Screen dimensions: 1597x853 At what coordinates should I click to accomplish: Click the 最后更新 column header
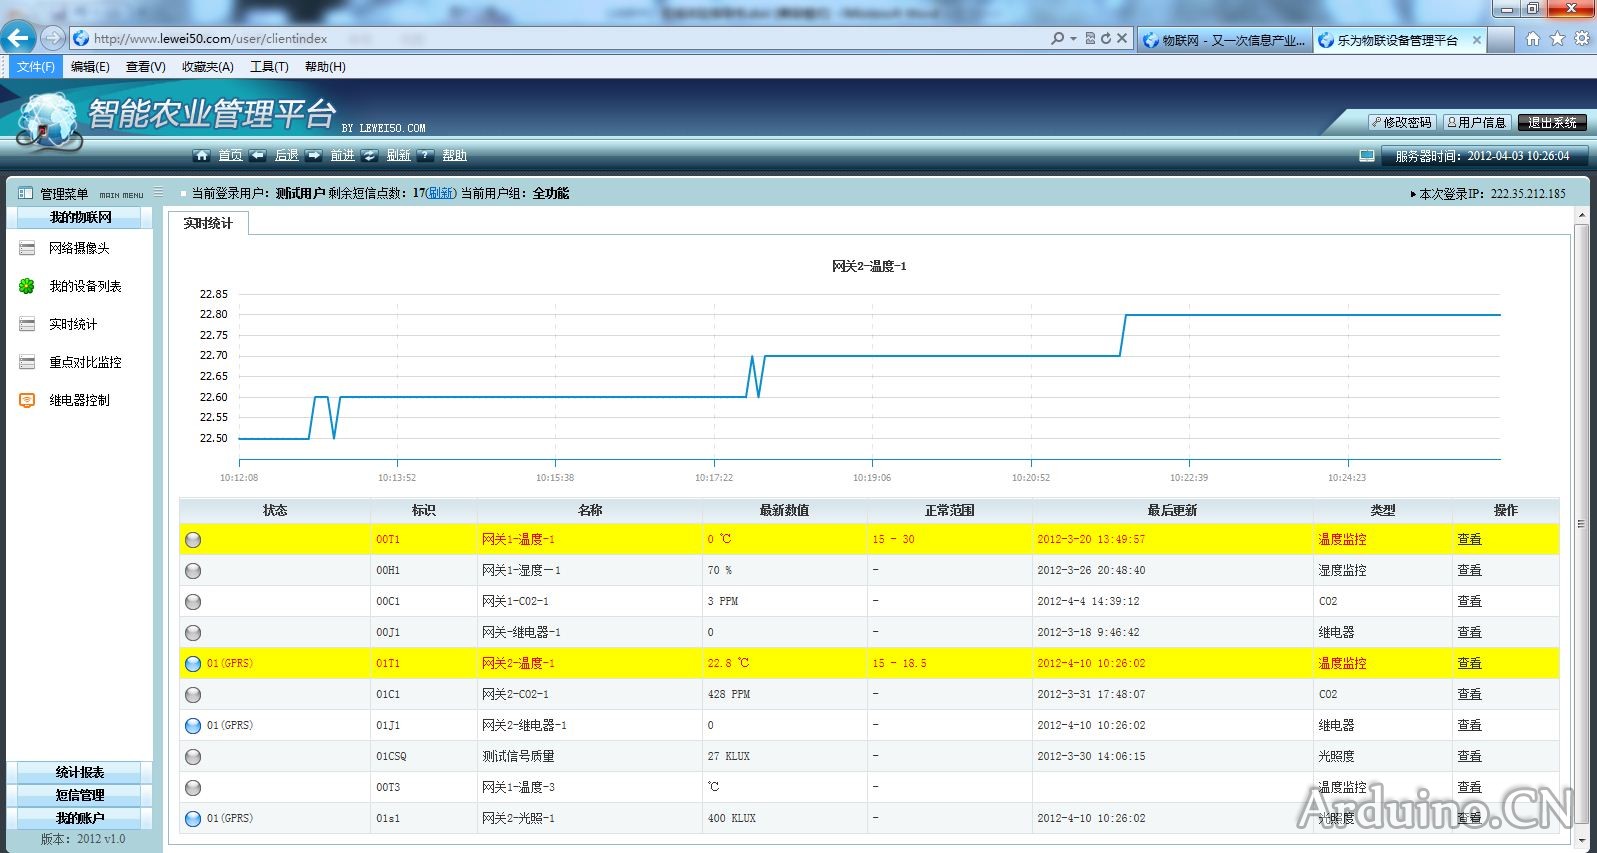(x=1172, y=510)
